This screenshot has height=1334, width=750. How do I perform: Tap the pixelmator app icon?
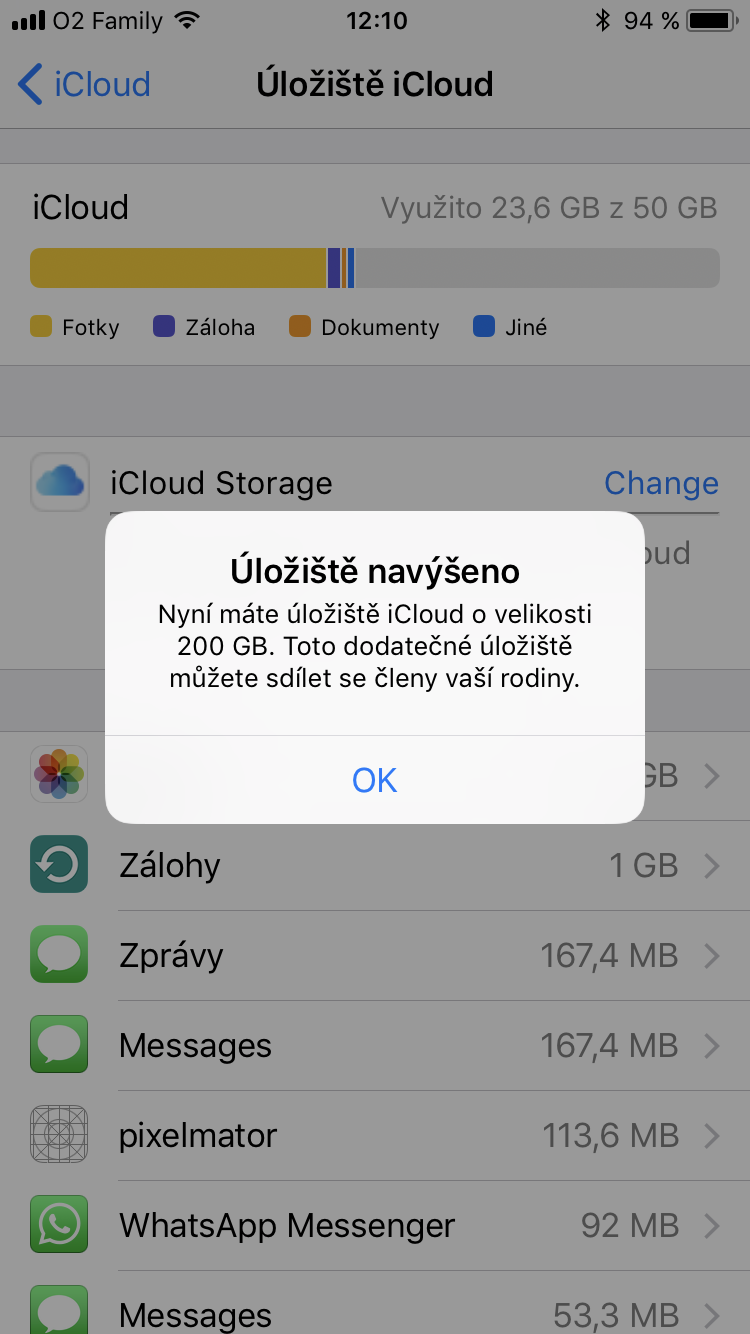(x=59, y=1135)
